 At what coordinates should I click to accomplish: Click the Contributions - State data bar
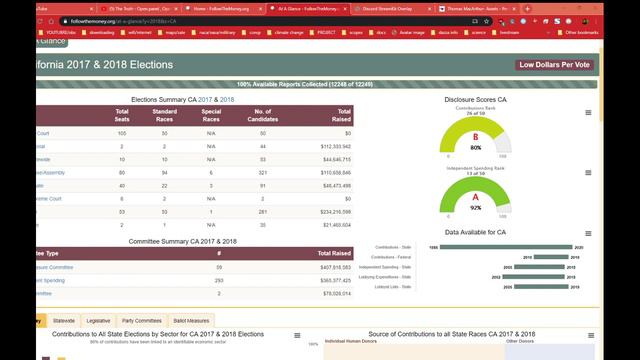pyautogui.click(x=506, y=247)
